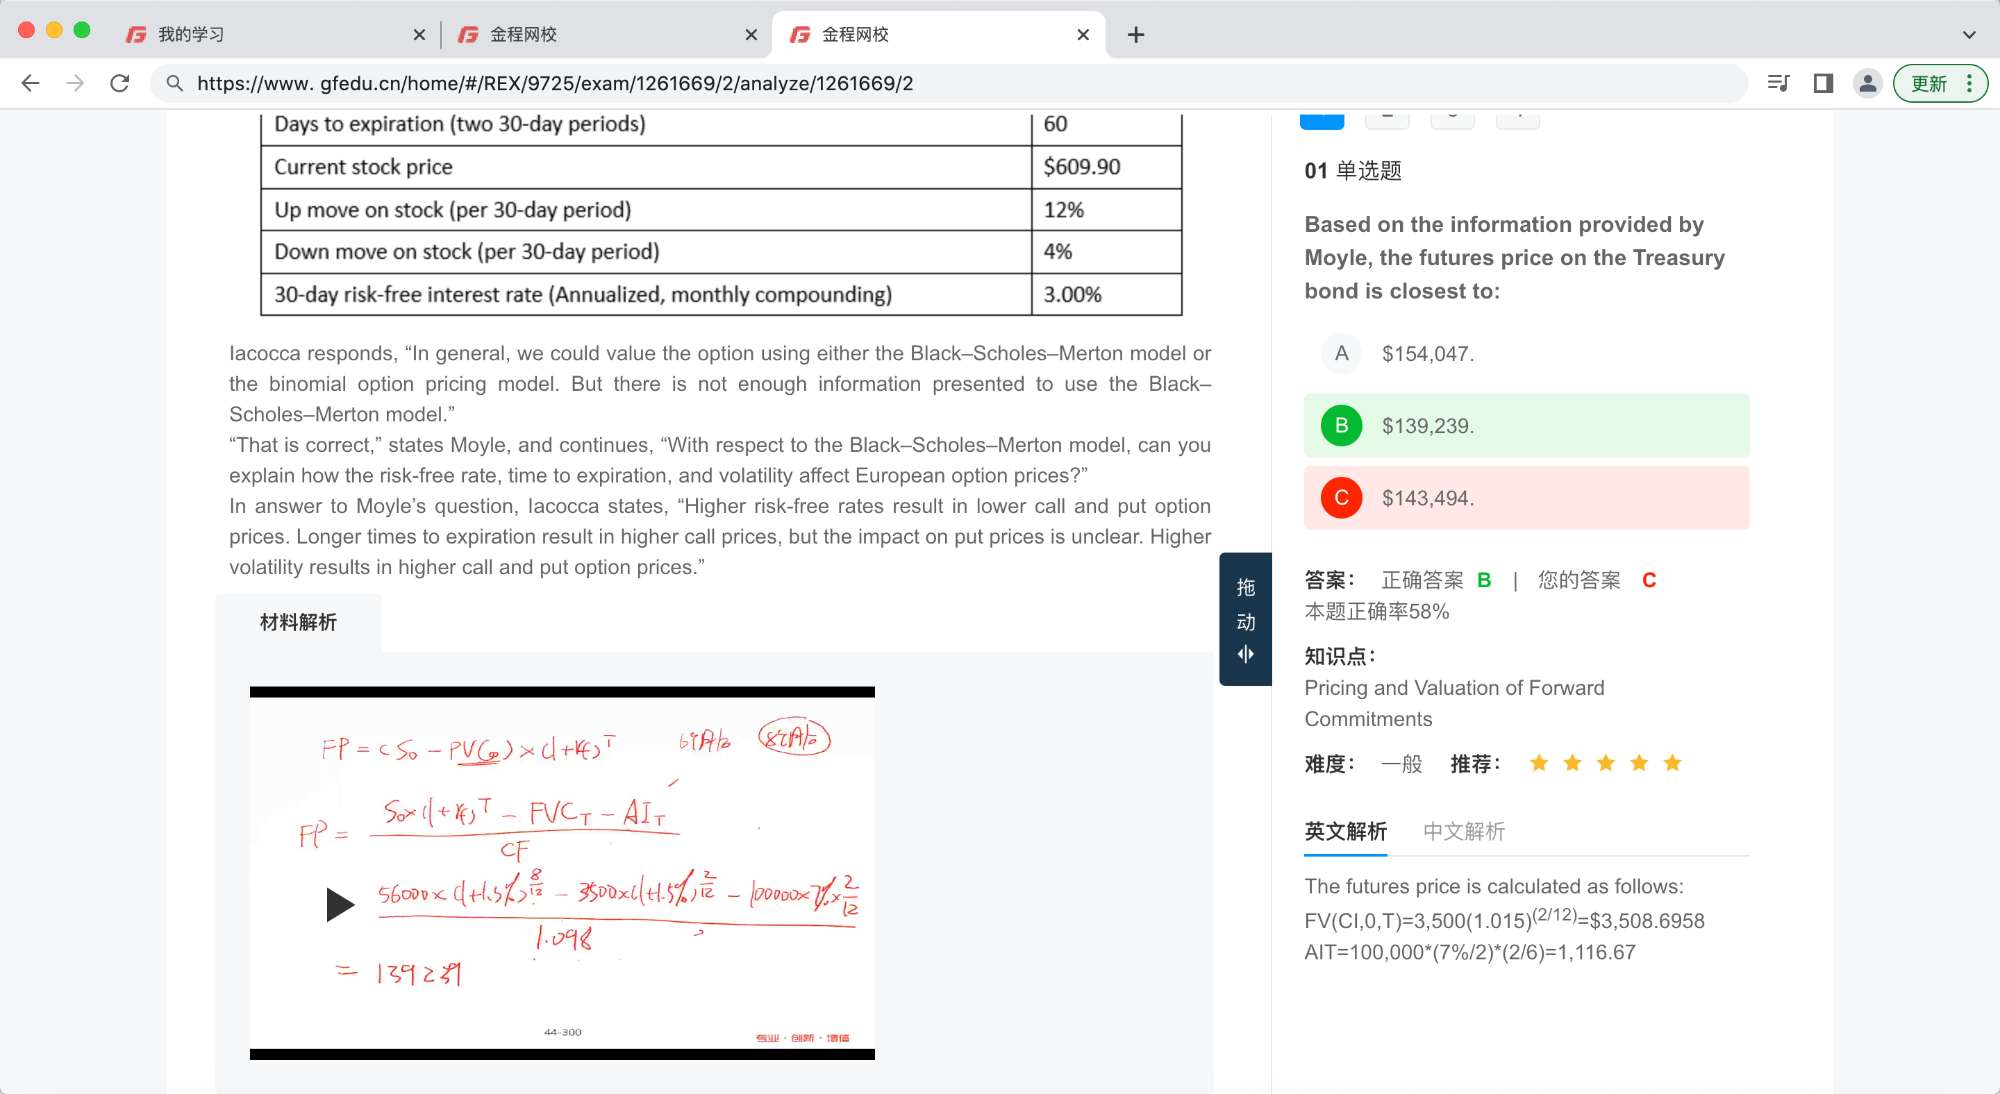Open the tab search chevron

pyautogui.click(x=1968, y=34)
